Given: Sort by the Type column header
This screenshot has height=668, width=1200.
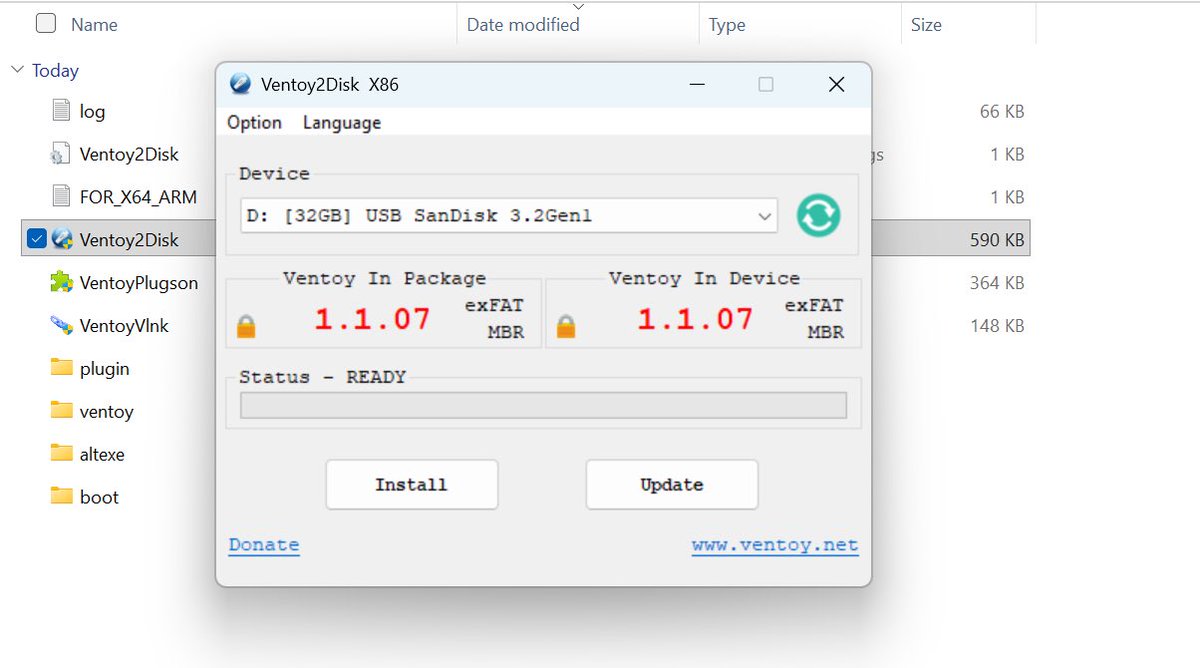Looking at the screenshot, I should 727,25.
